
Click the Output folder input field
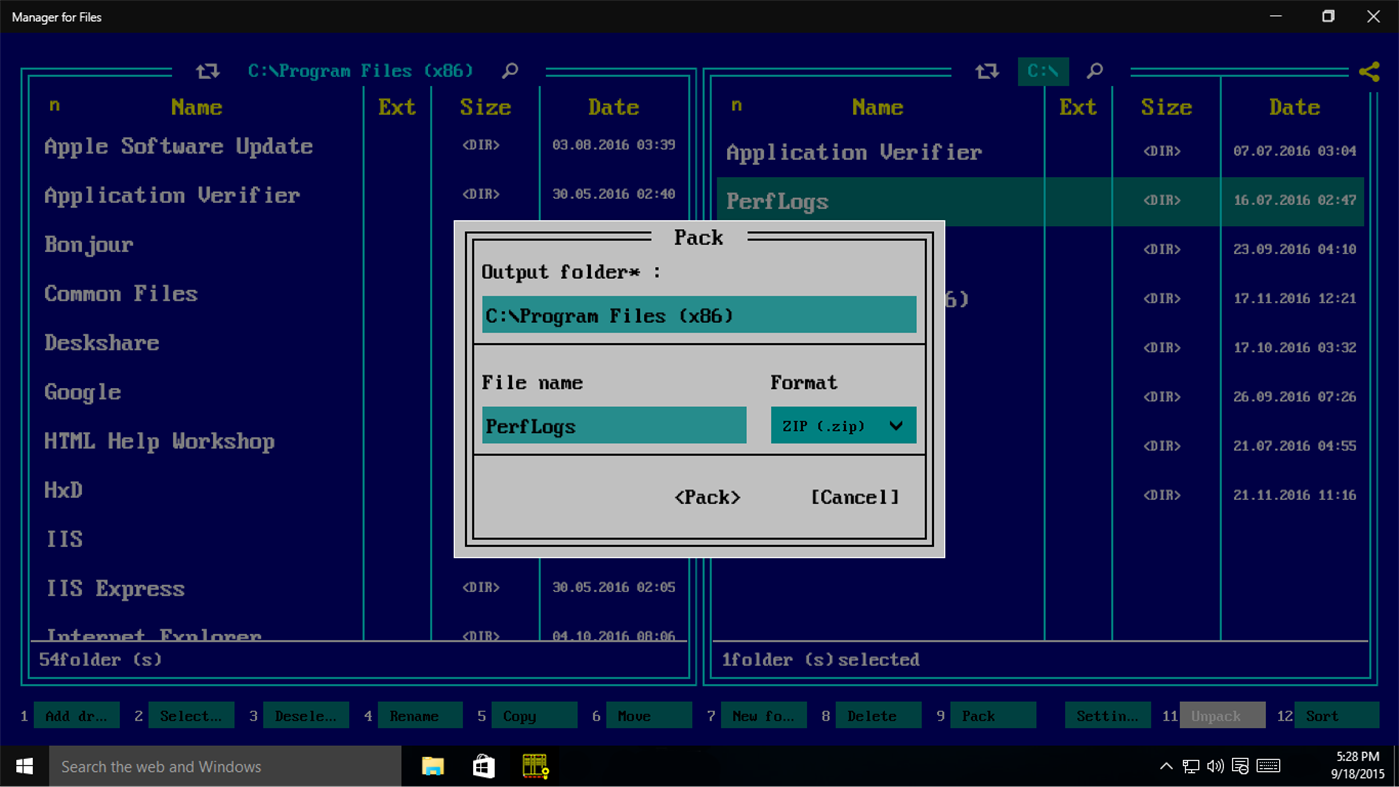(x=699, y=315)
